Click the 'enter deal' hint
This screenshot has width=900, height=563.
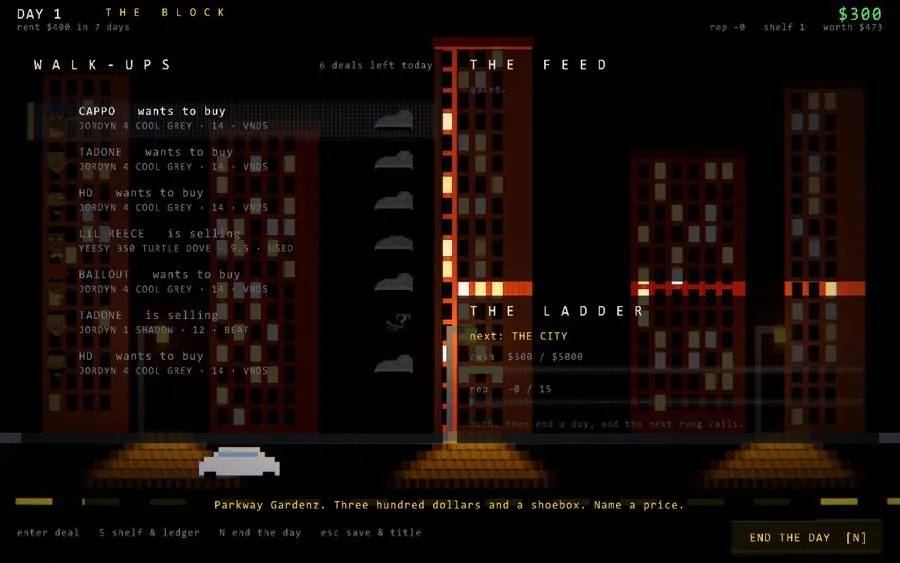(48, 533)
